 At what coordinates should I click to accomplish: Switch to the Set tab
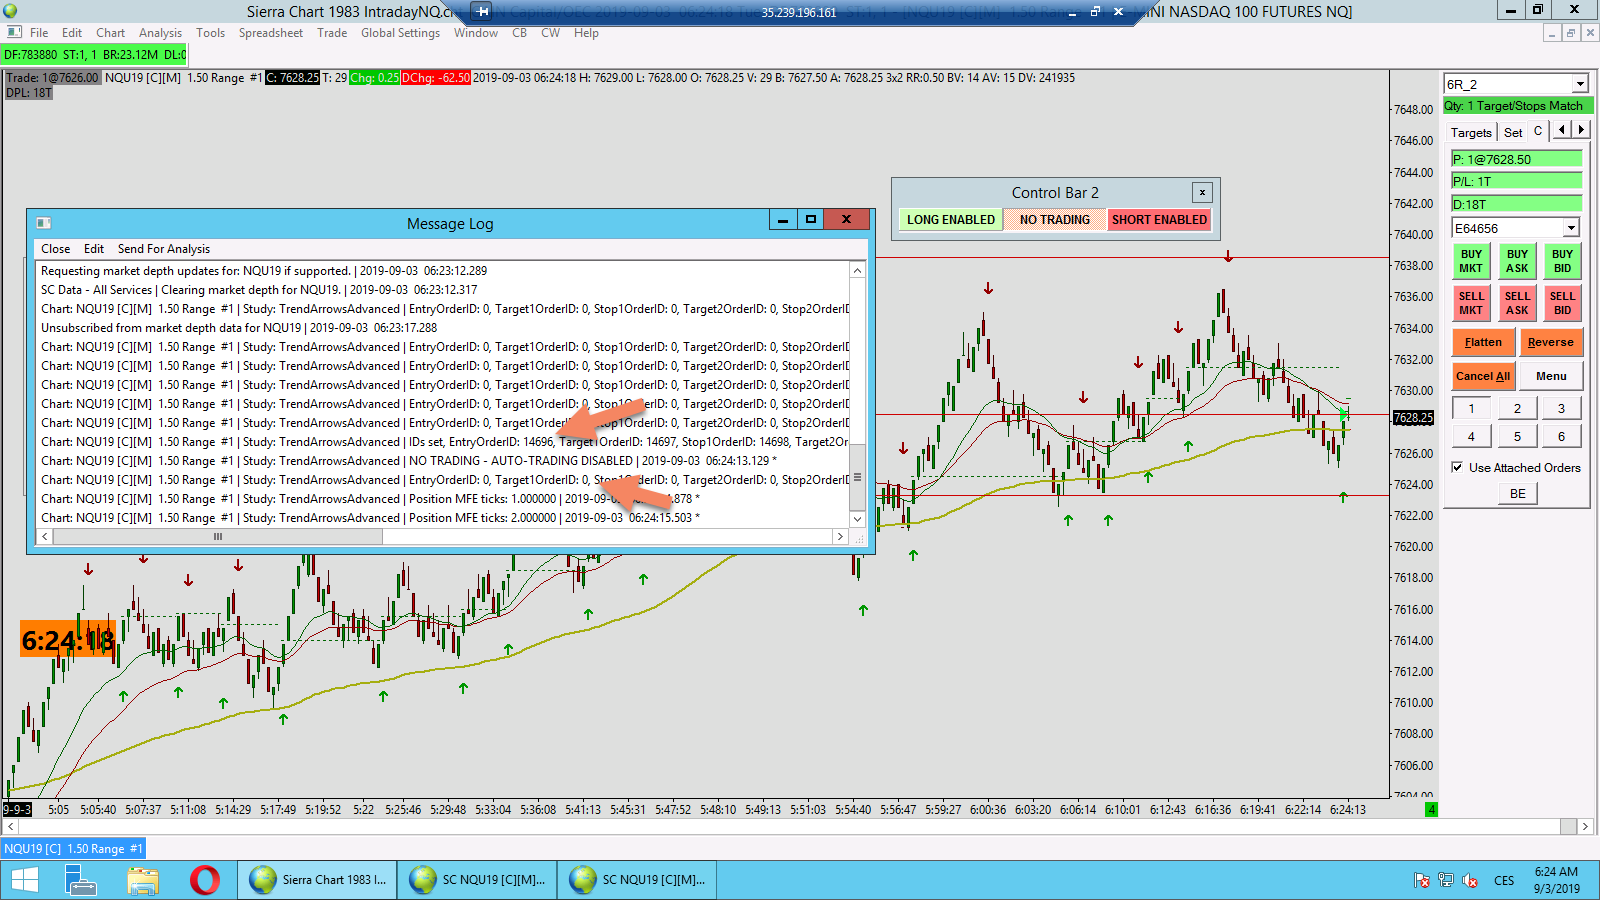tap(1513, 132)
